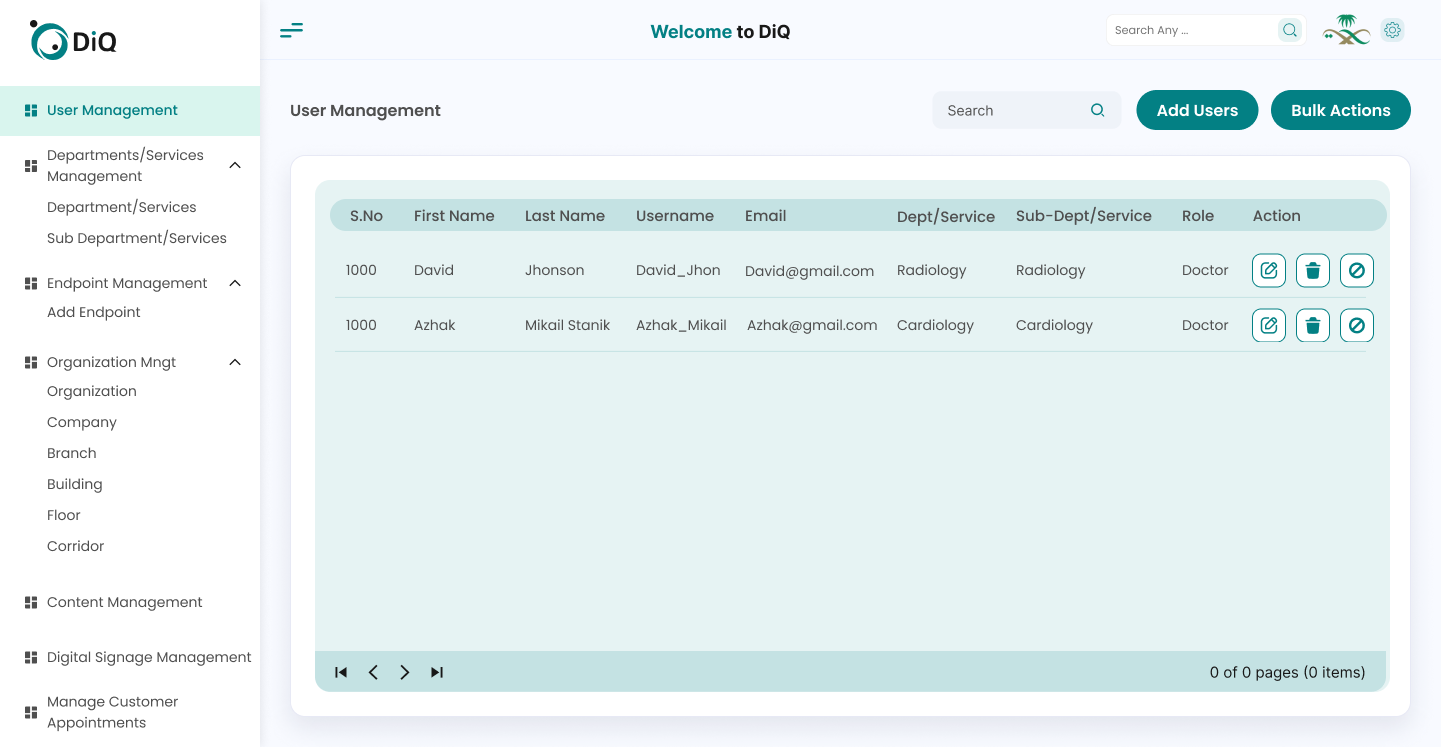Open Department/Services submenu item
This screenshot has width=1441, height=747.
(122, 207)
